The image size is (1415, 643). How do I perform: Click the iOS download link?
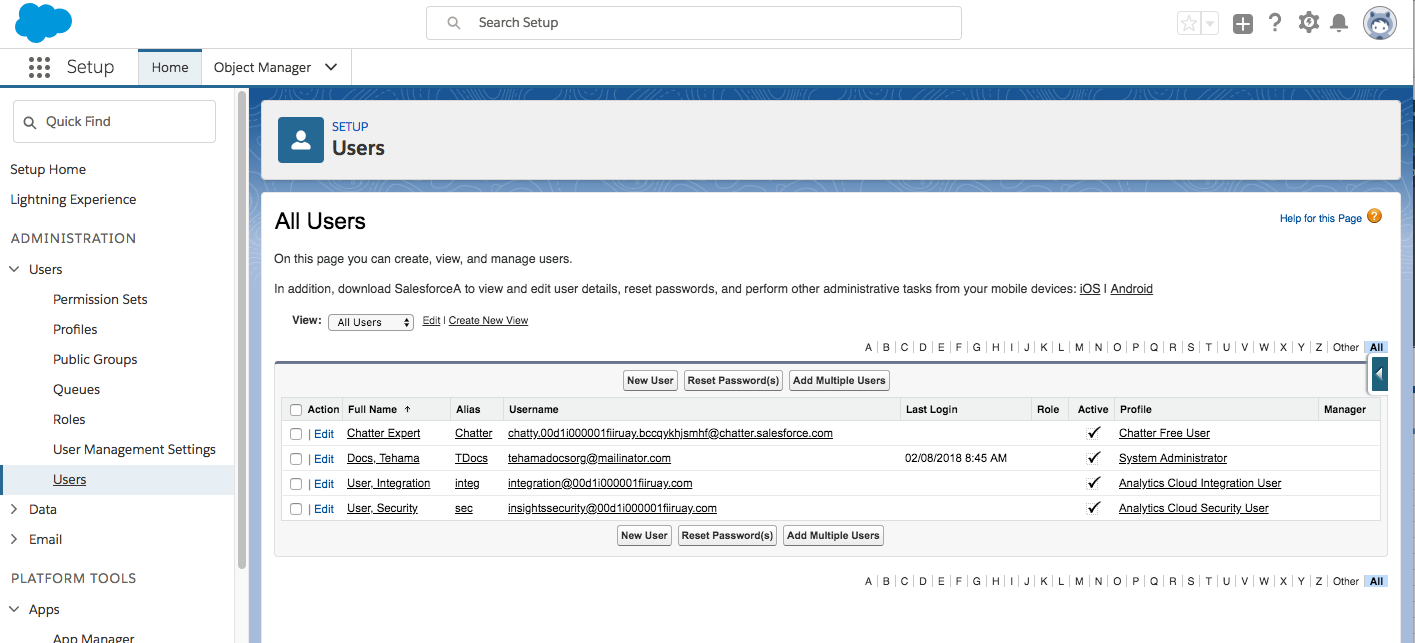pos(1090,289)
